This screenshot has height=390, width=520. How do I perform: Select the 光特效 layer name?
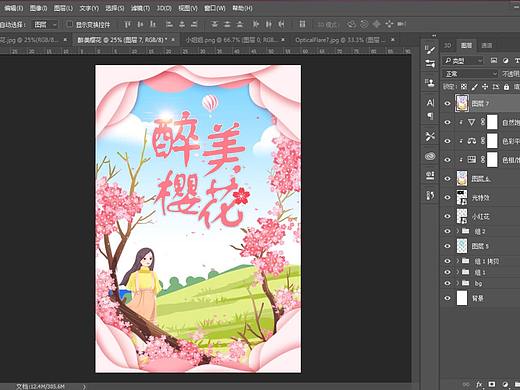(480, 198)
